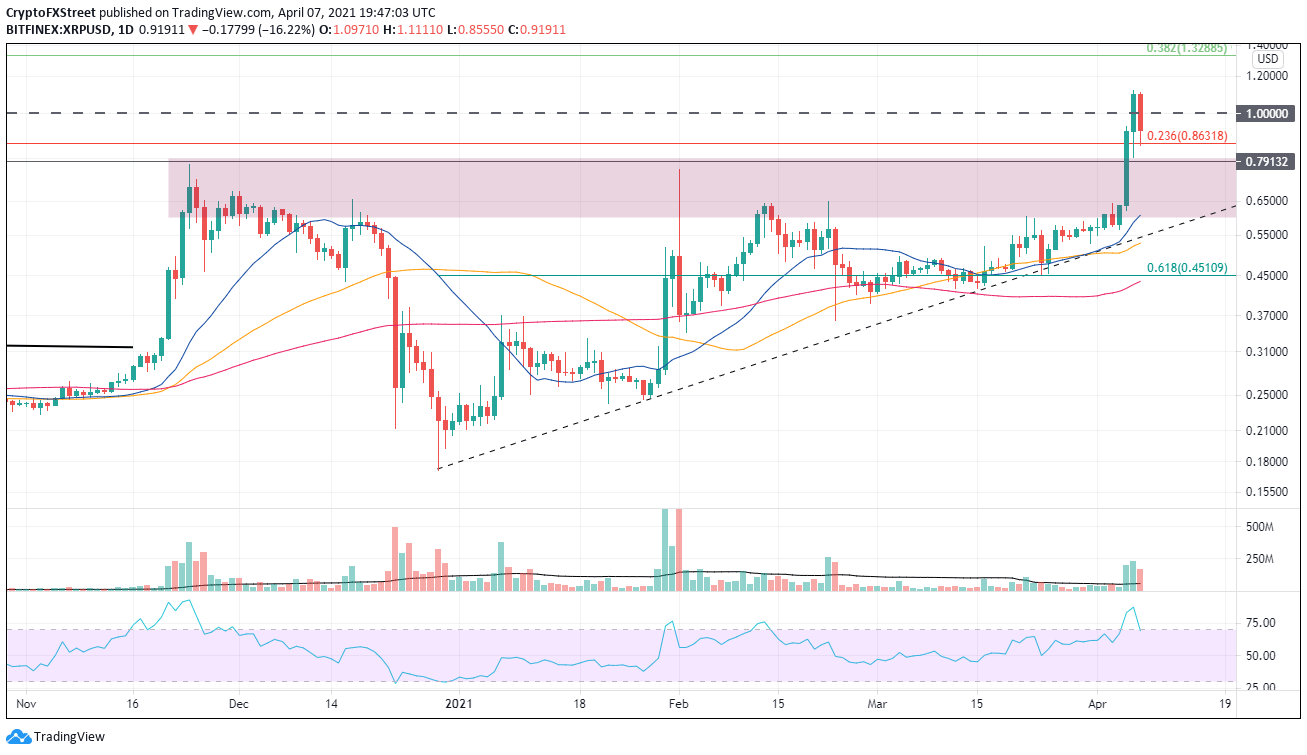Click the Feb date label on time axis
Image resolution: width=1307 pixels, height=755 pixels.
(x=679, y=704)
